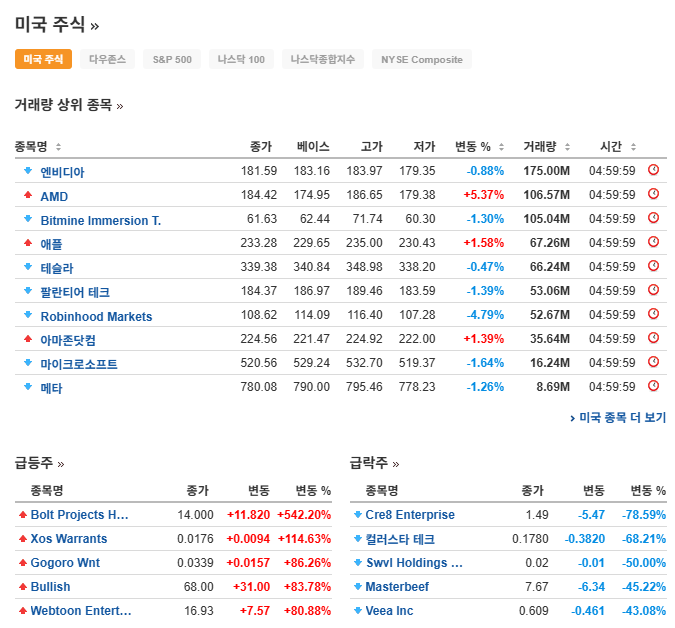Viewport: 675px width, 628px height.
Task: Click the clock icon in the Robinhood Markets row
Action: click(653, 314)
